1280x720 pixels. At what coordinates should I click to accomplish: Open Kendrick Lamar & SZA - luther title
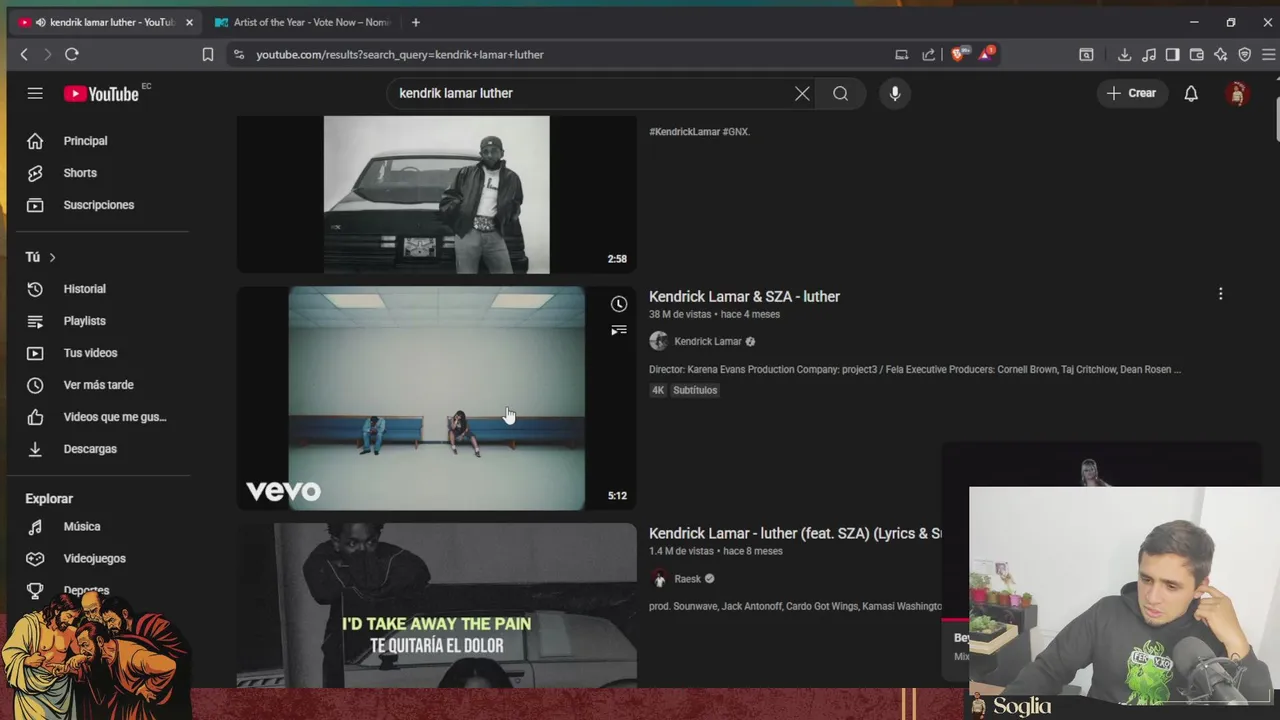744,296
